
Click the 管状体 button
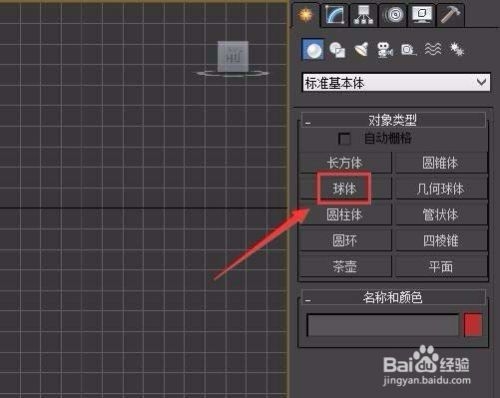tap(441, 215)
